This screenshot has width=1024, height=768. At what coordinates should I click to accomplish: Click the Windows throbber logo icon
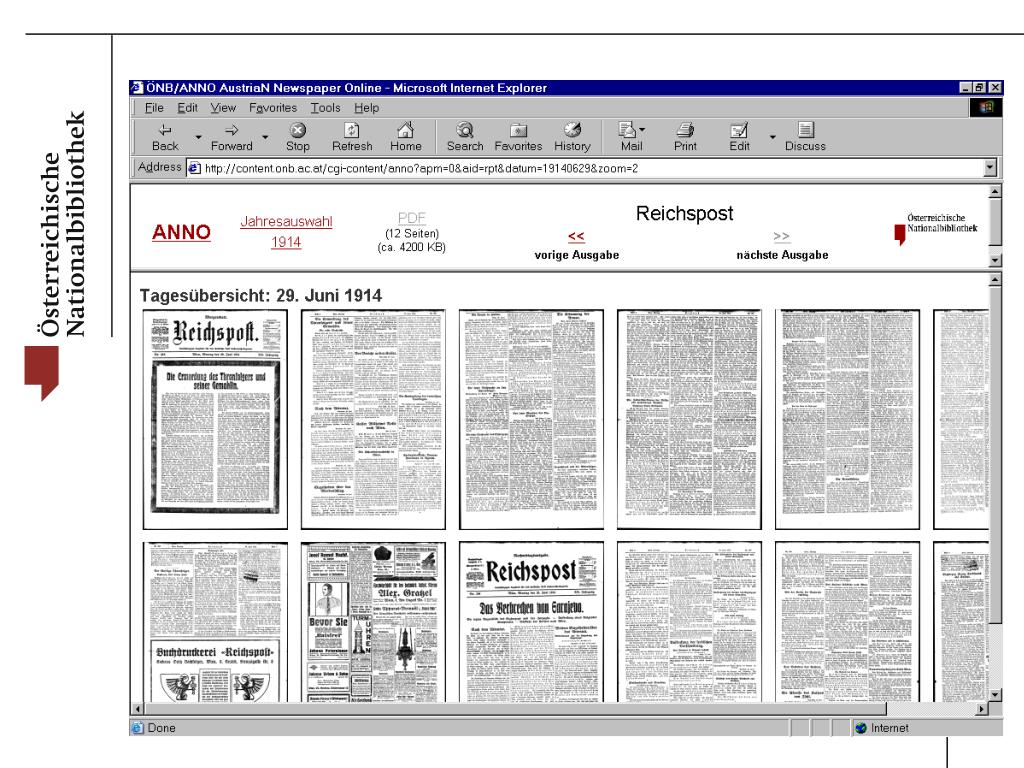[x=986, y=107]
